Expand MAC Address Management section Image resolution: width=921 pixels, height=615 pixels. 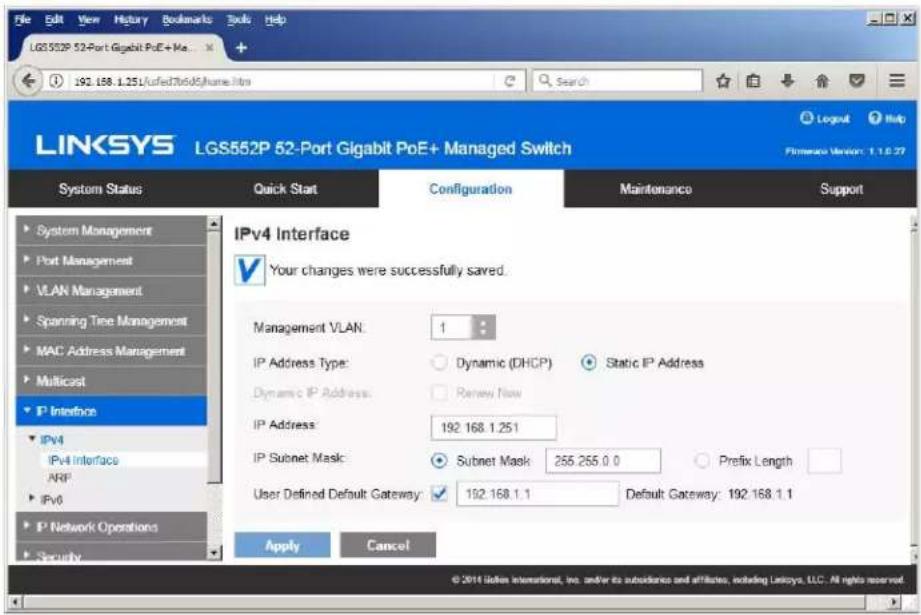[111, 351]
